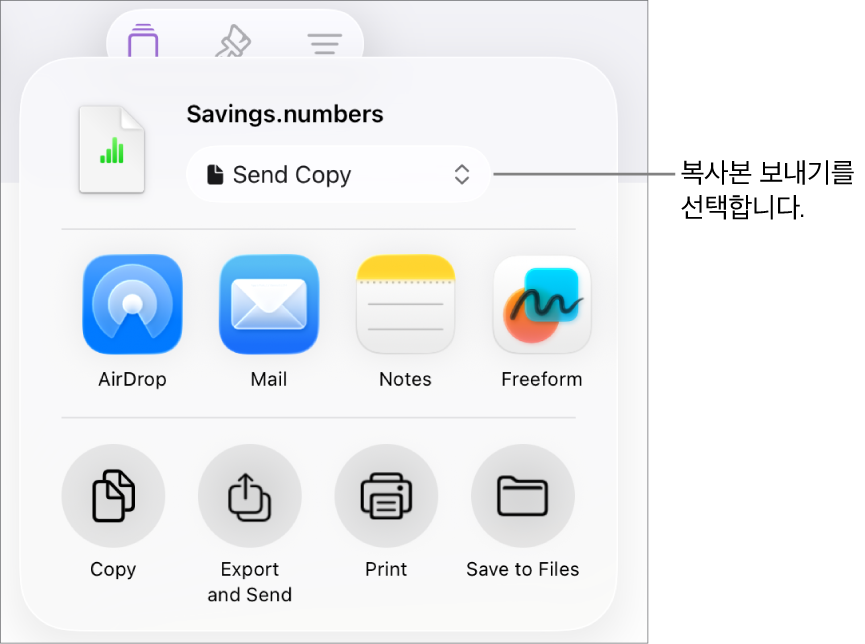Screen dimensions: 865x644
Task: Choose the Freeform app icon
Action: [x=542, y=304]
